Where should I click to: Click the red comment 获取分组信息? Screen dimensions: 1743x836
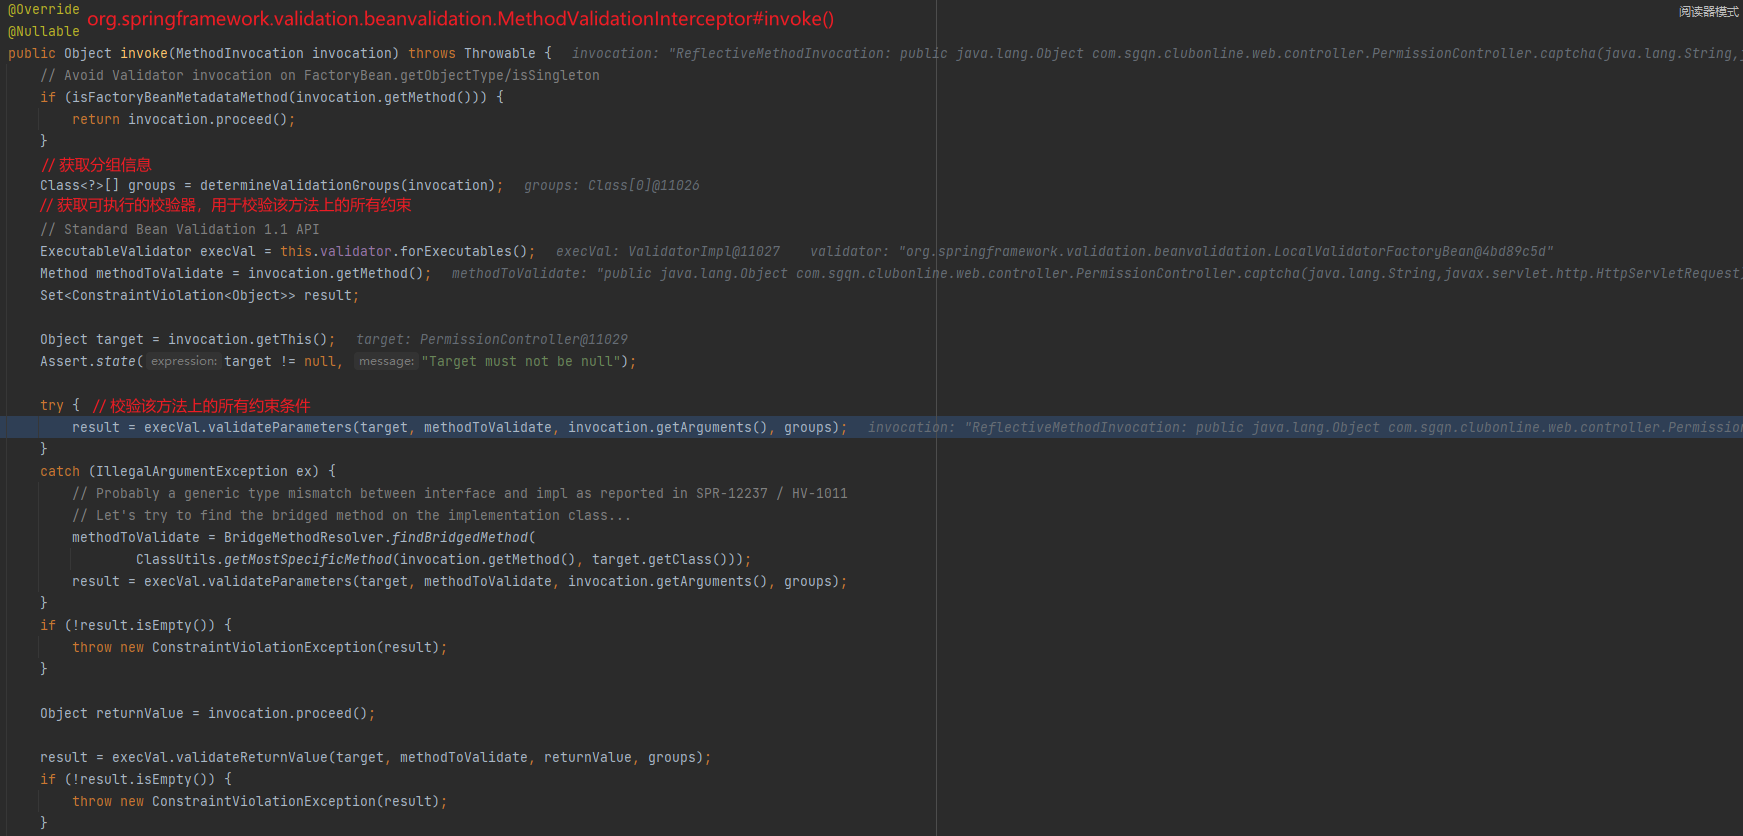click(x=96, y=164)
